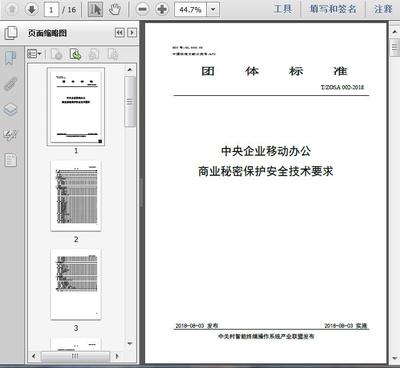Click the thumbnail horizontal scrollbar handle
The height and width of the screenshot is (368, 400).
(x=75, y=356)
